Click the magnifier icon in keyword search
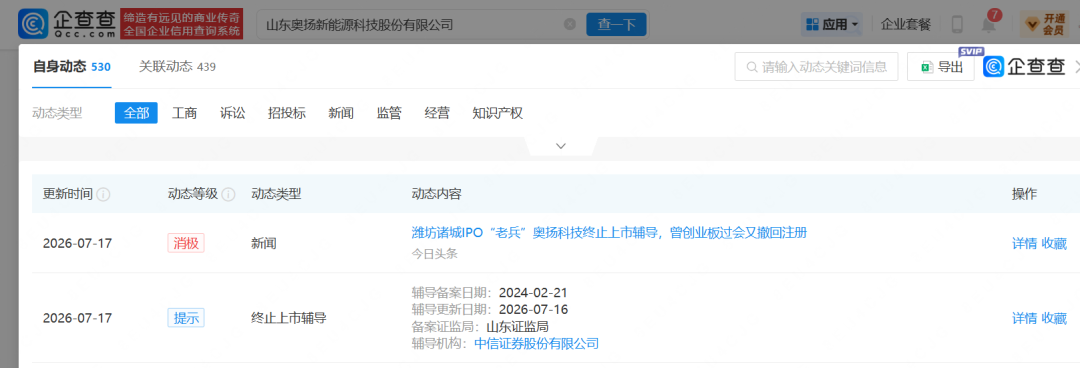The width and height of the screenshot is (1080, 368). tap(752, 67)
